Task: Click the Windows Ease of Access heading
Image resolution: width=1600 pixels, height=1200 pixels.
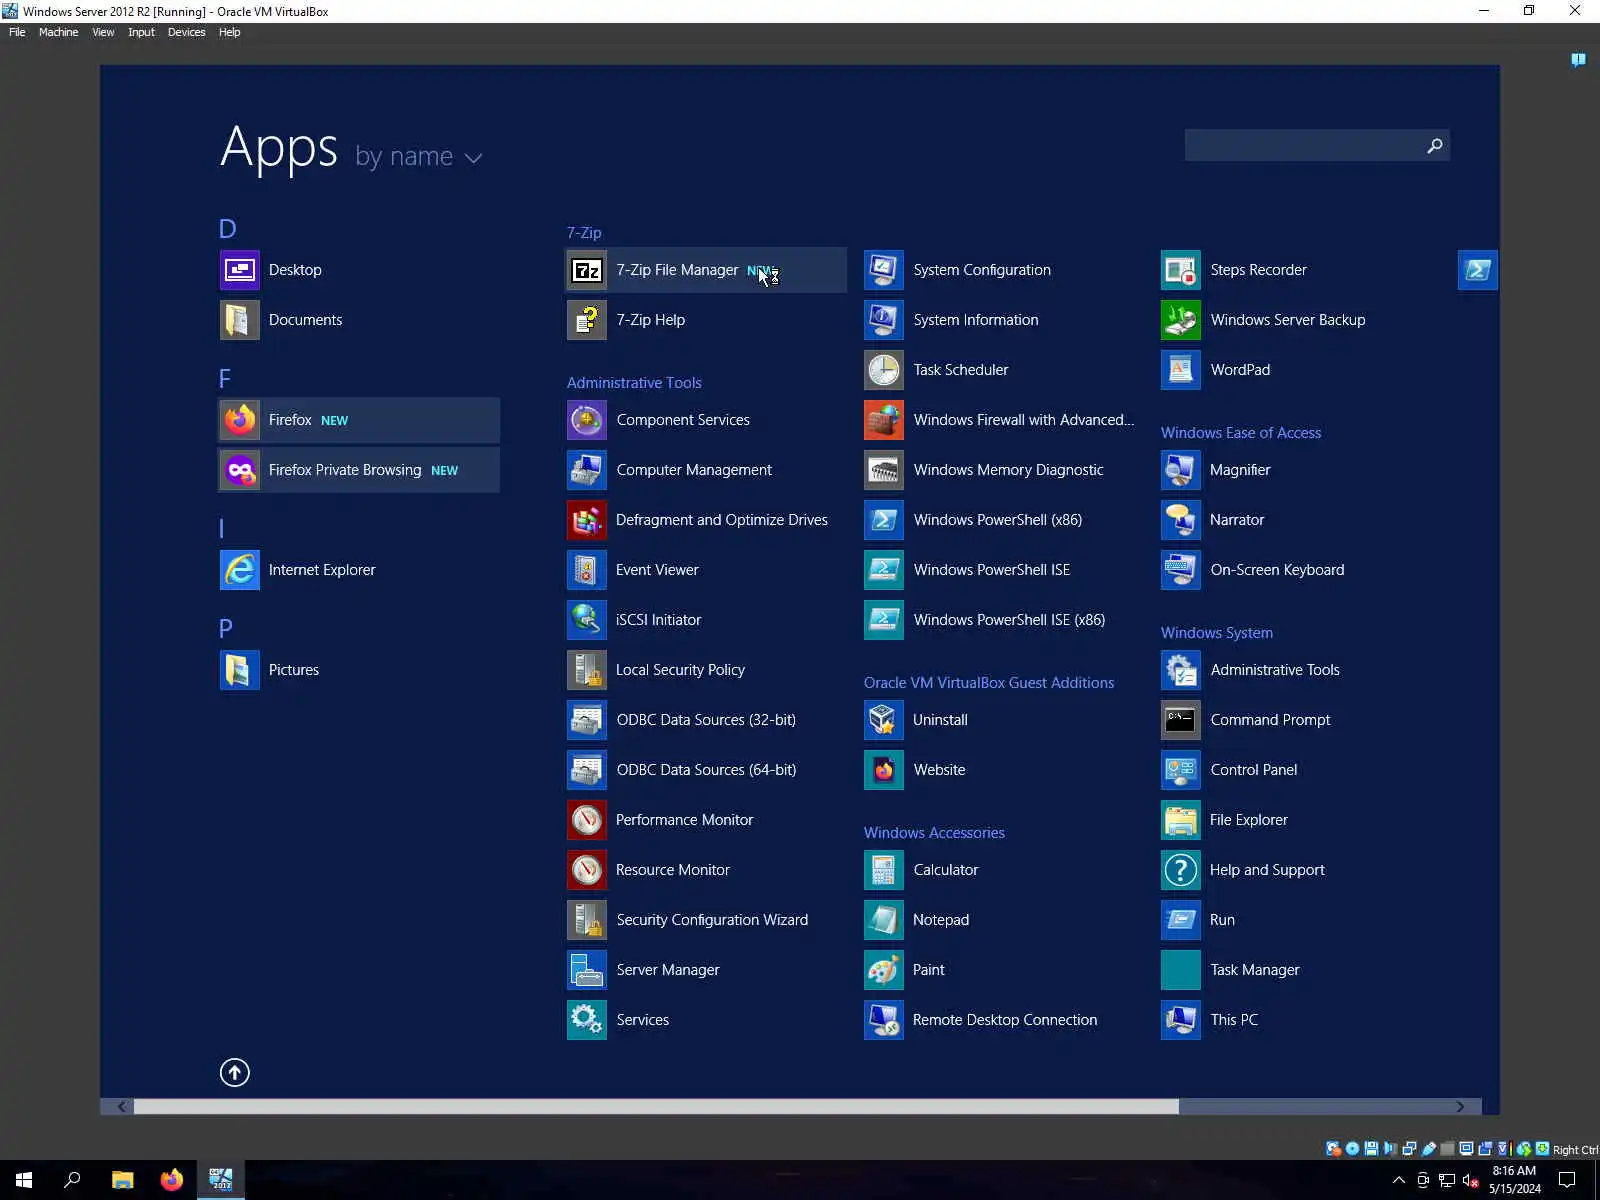Action: click(x=1241, y=433)
